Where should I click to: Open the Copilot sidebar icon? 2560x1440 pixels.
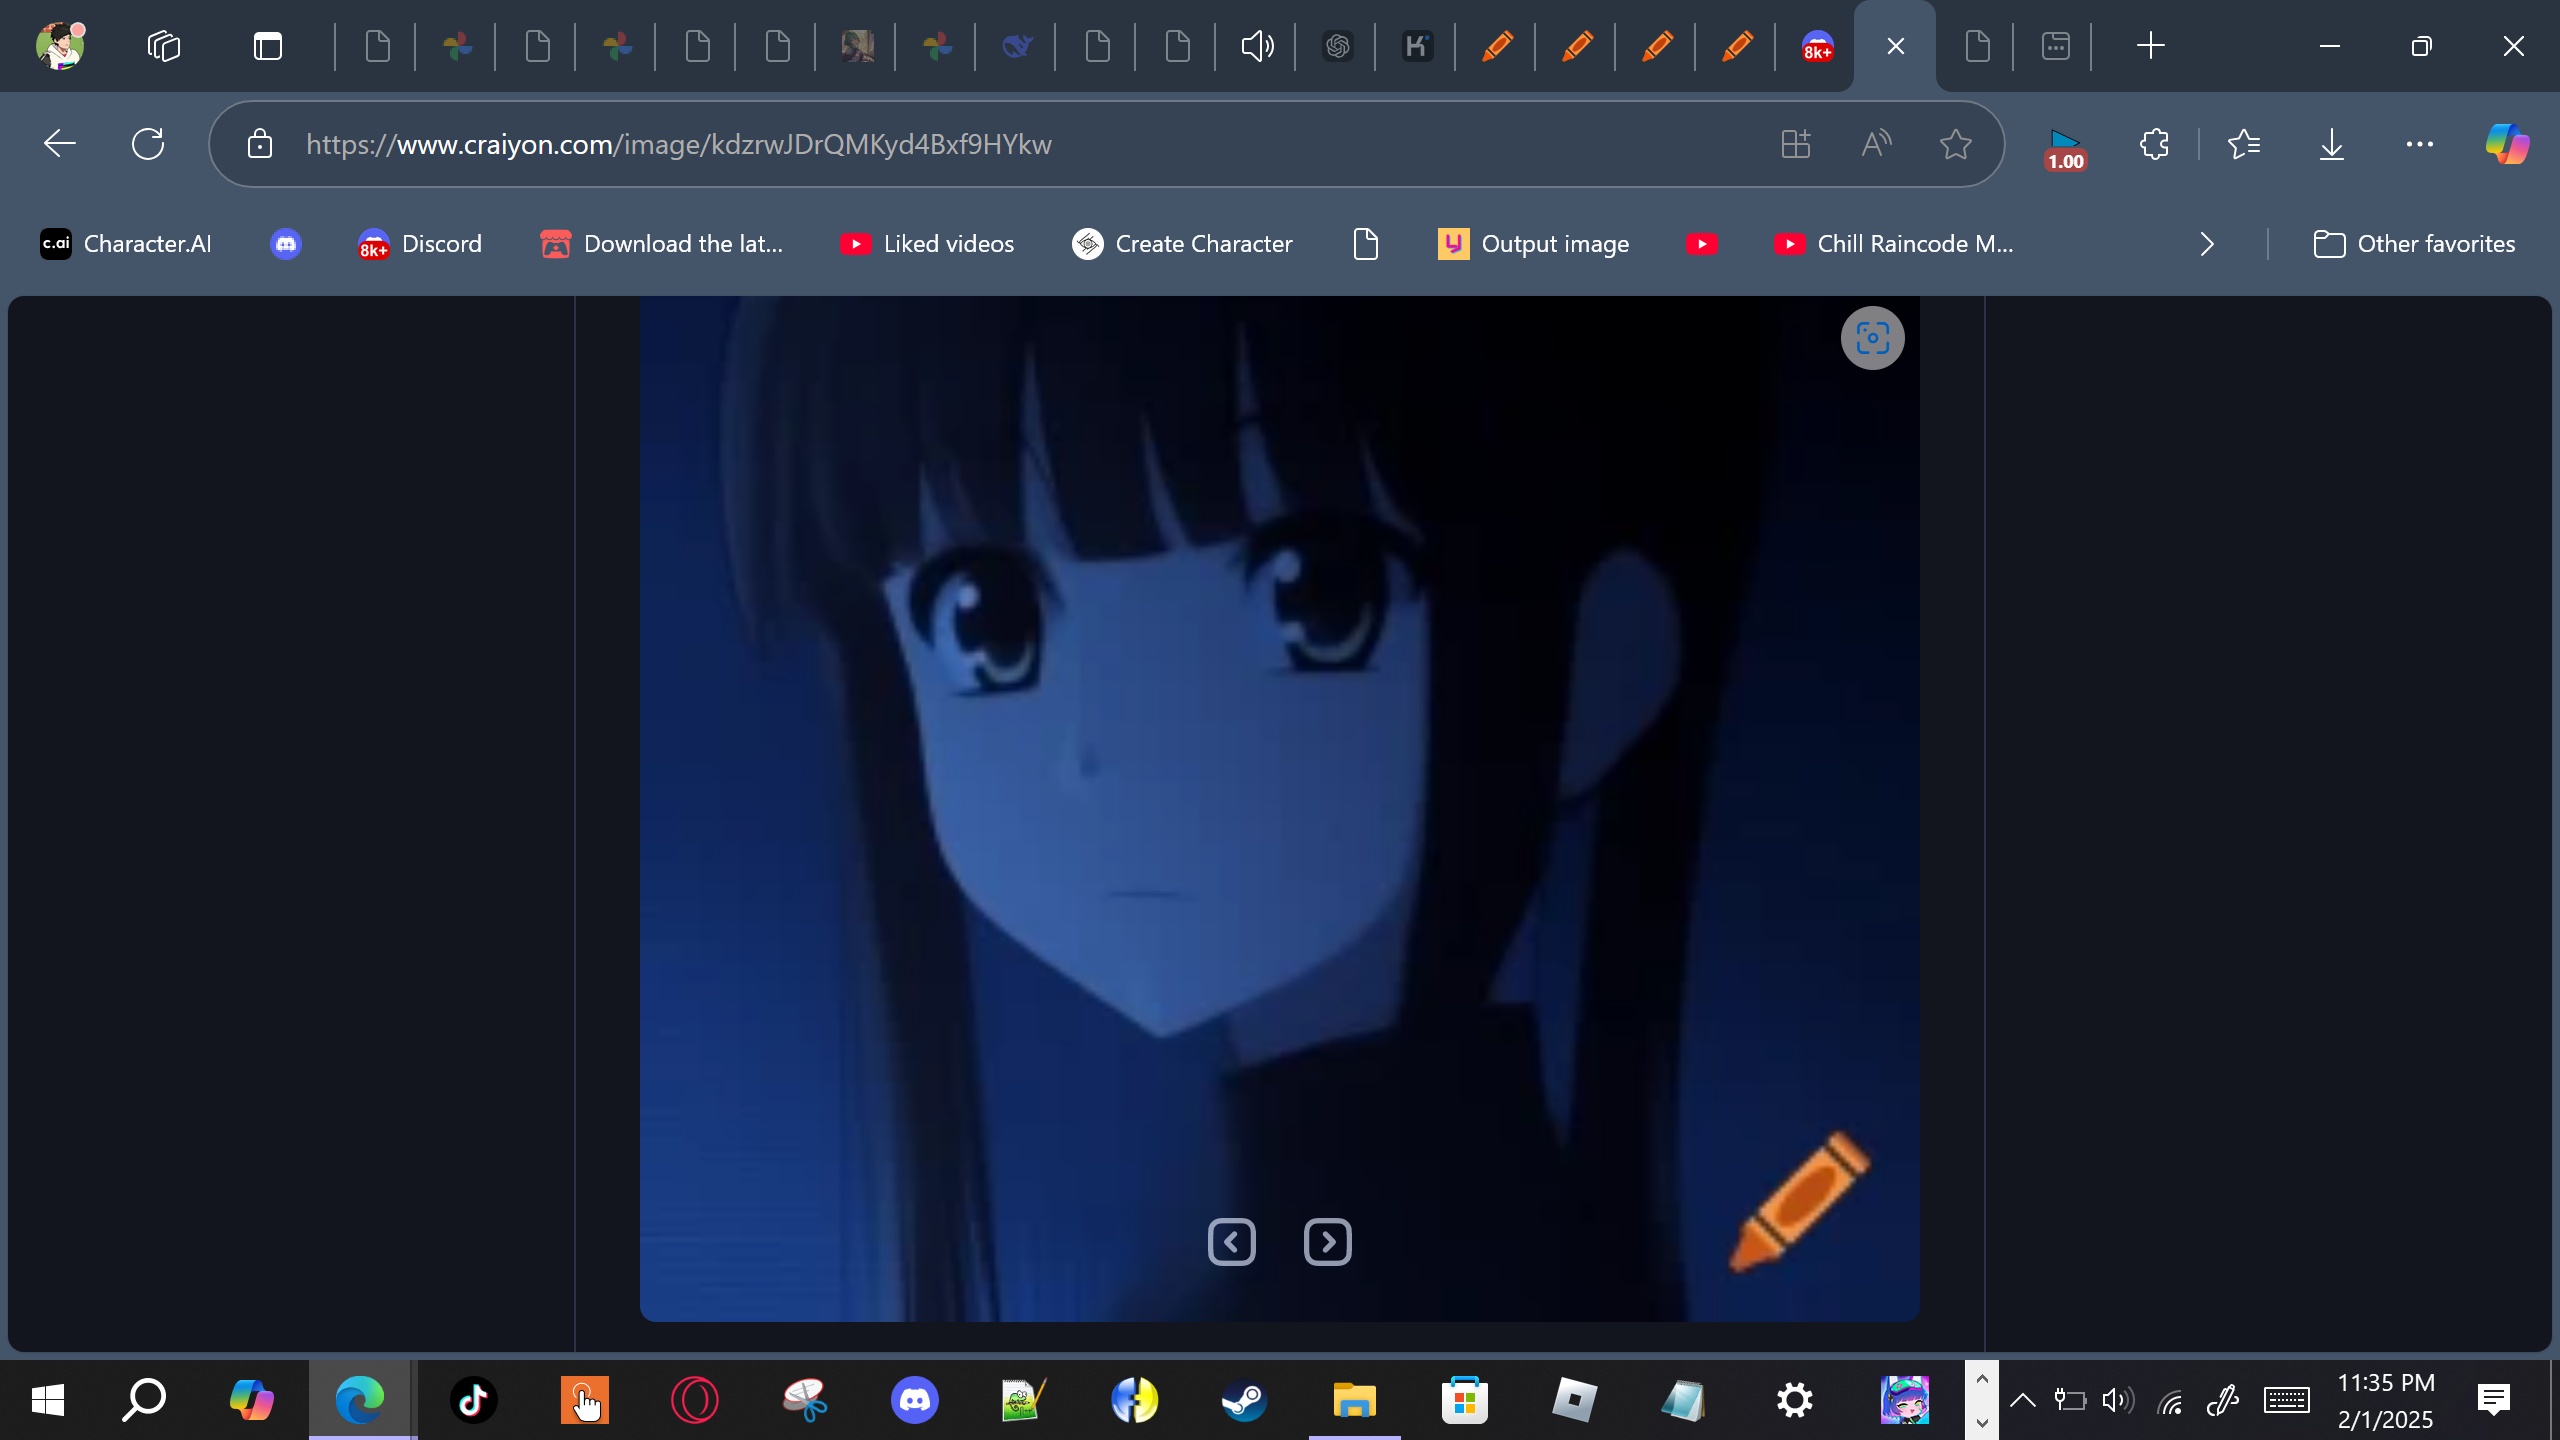coord(2506,144)
